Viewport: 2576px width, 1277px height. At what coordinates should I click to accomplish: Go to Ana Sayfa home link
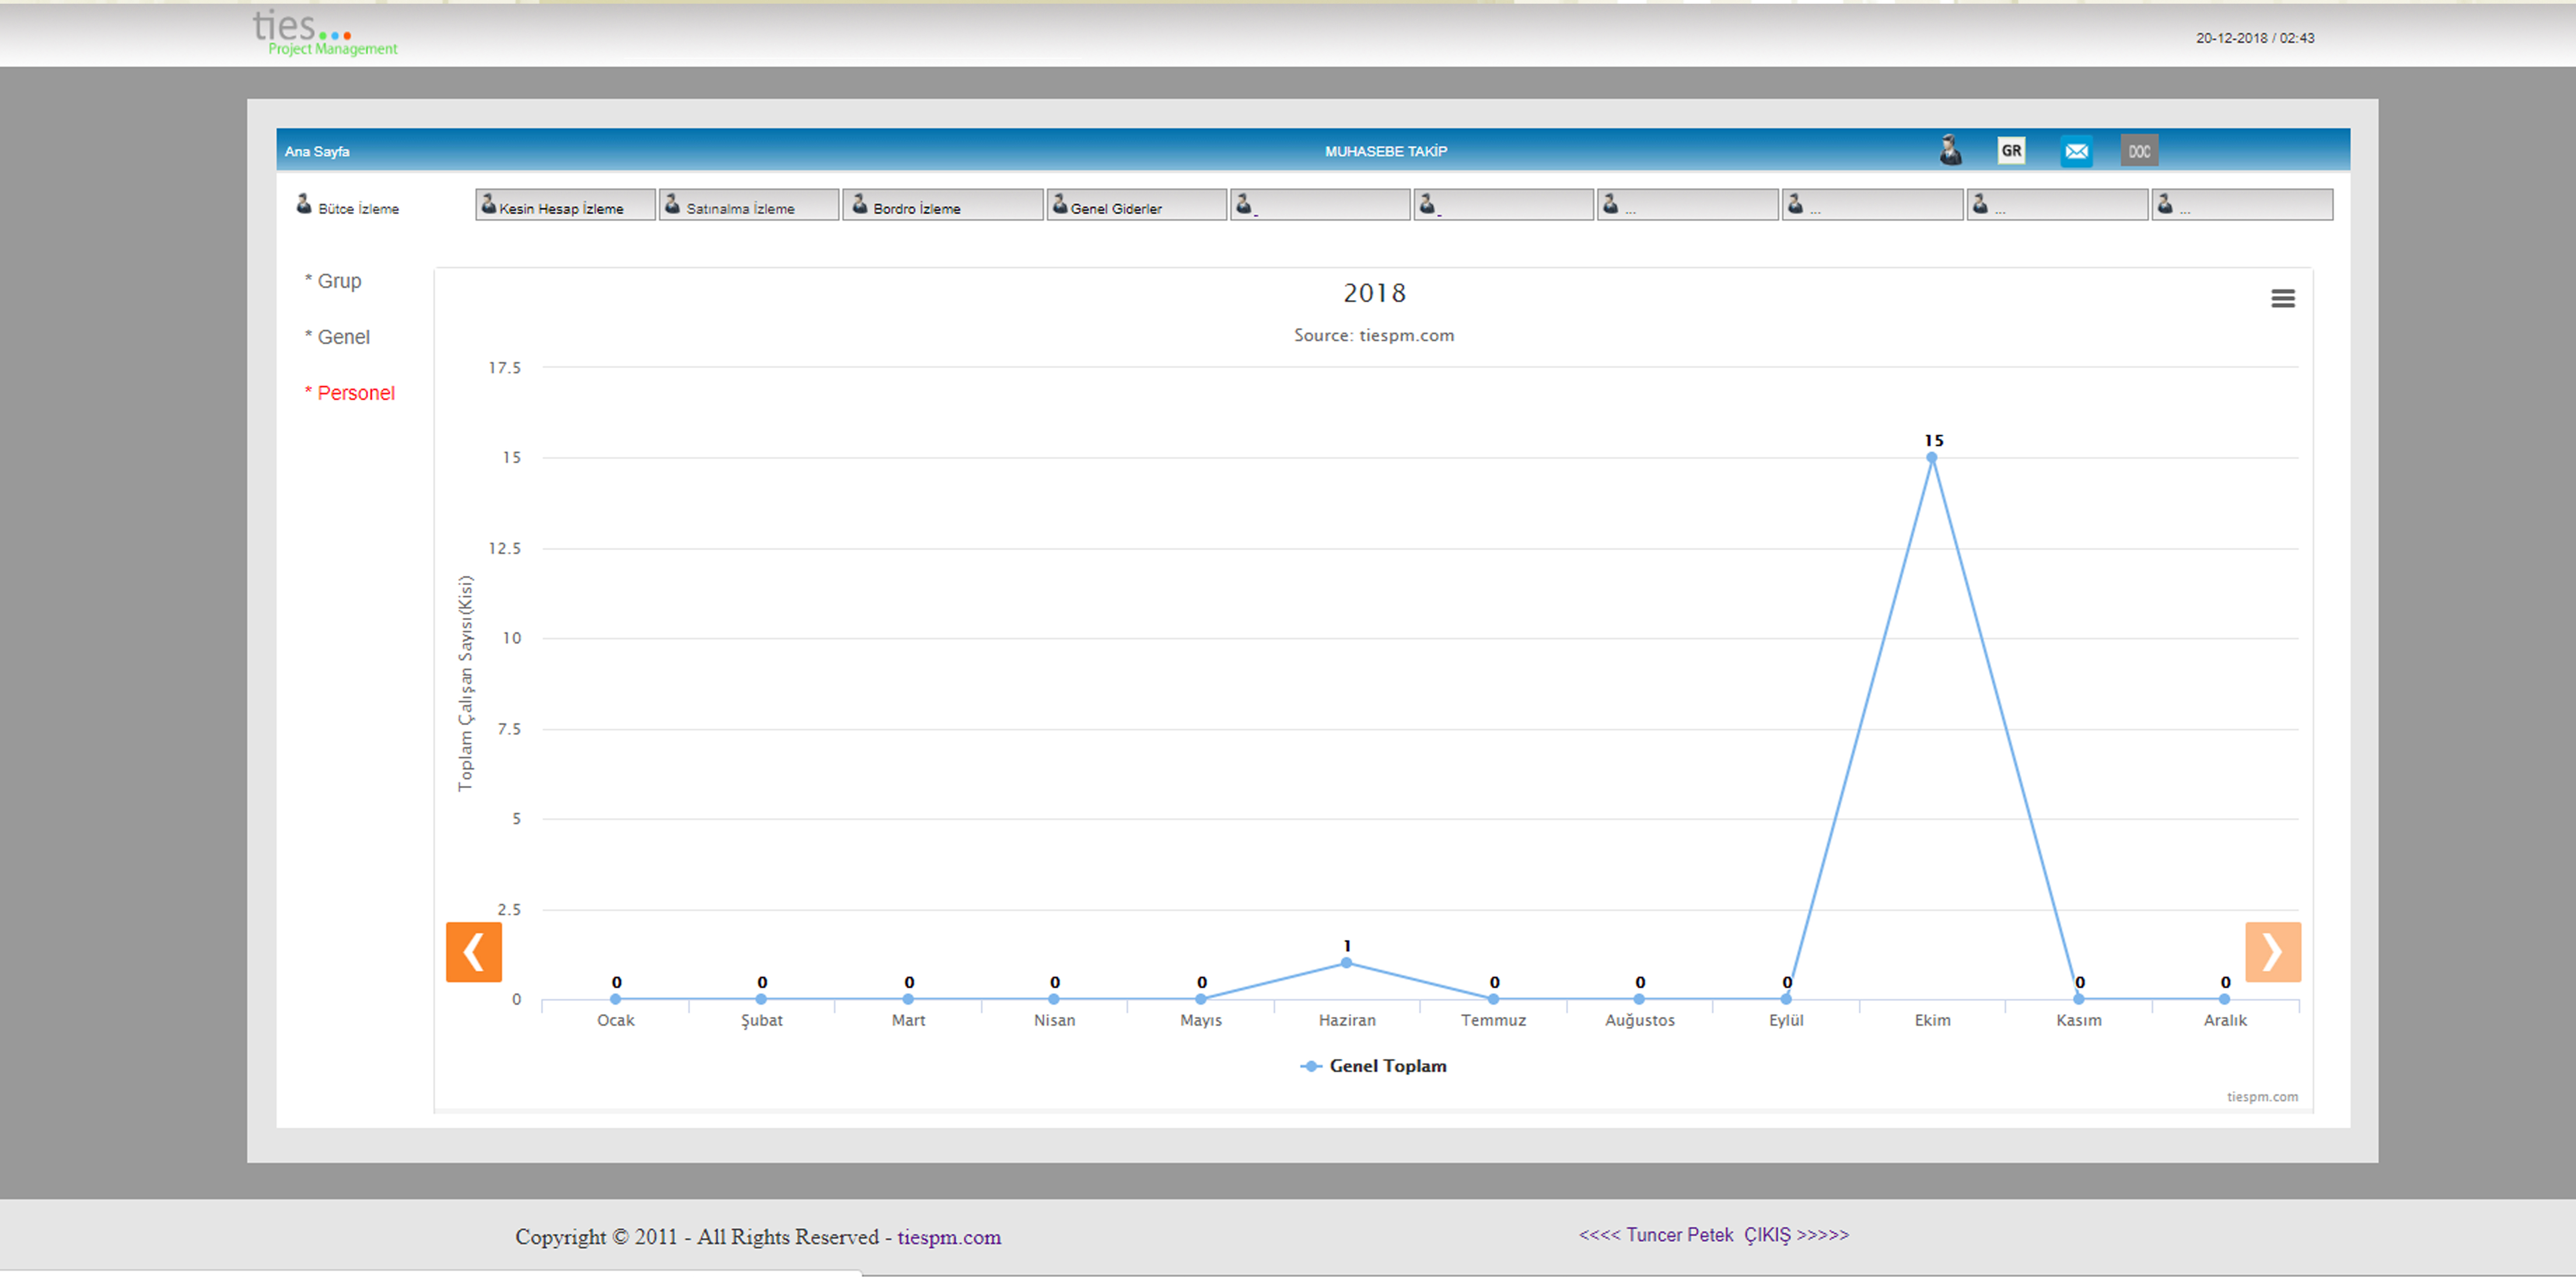317,151
